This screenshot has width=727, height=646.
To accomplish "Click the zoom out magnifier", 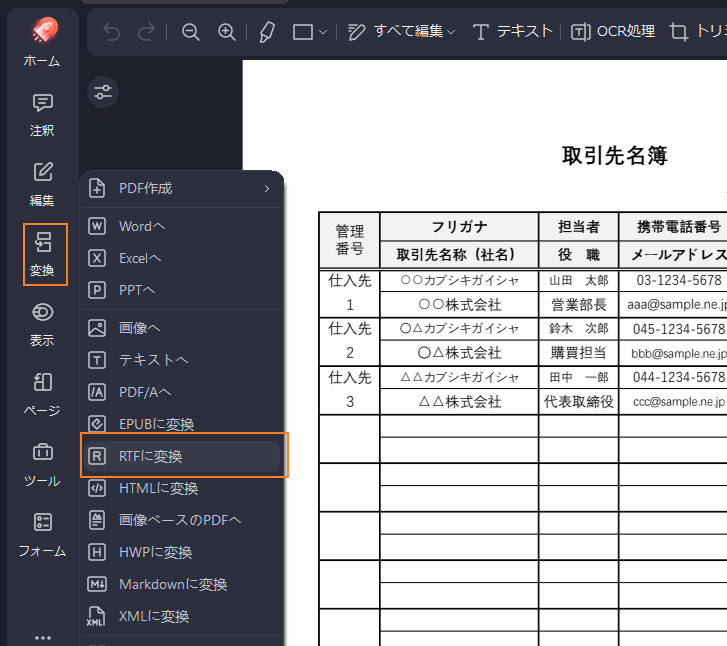I will pos(191,32).
